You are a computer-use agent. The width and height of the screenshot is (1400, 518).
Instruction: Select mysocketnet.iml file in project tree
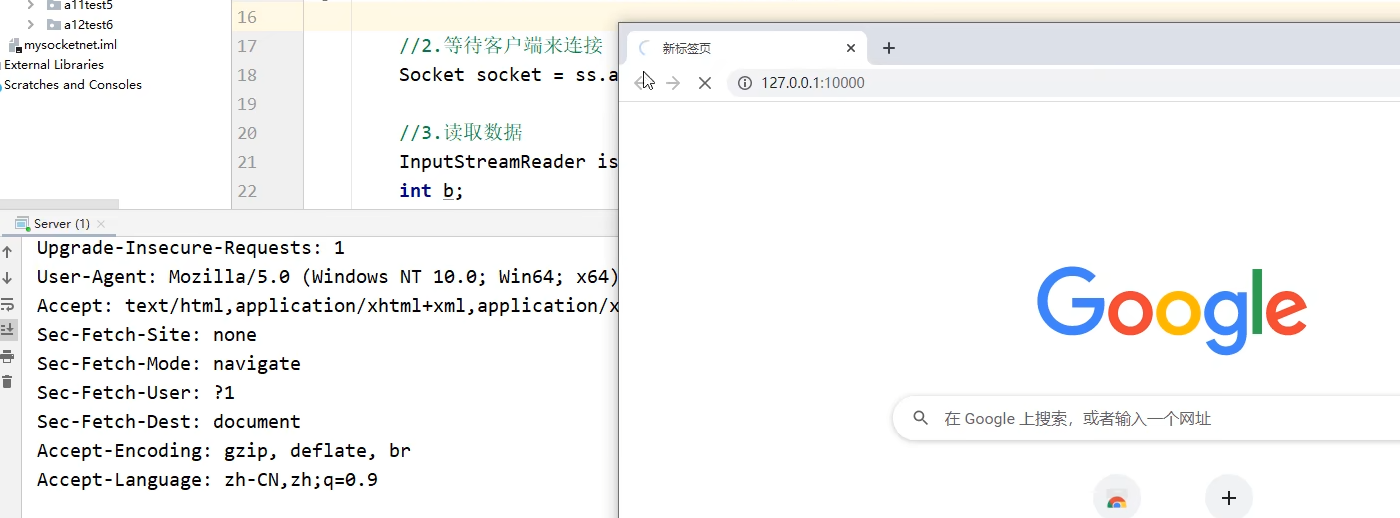tap(70, 45)
